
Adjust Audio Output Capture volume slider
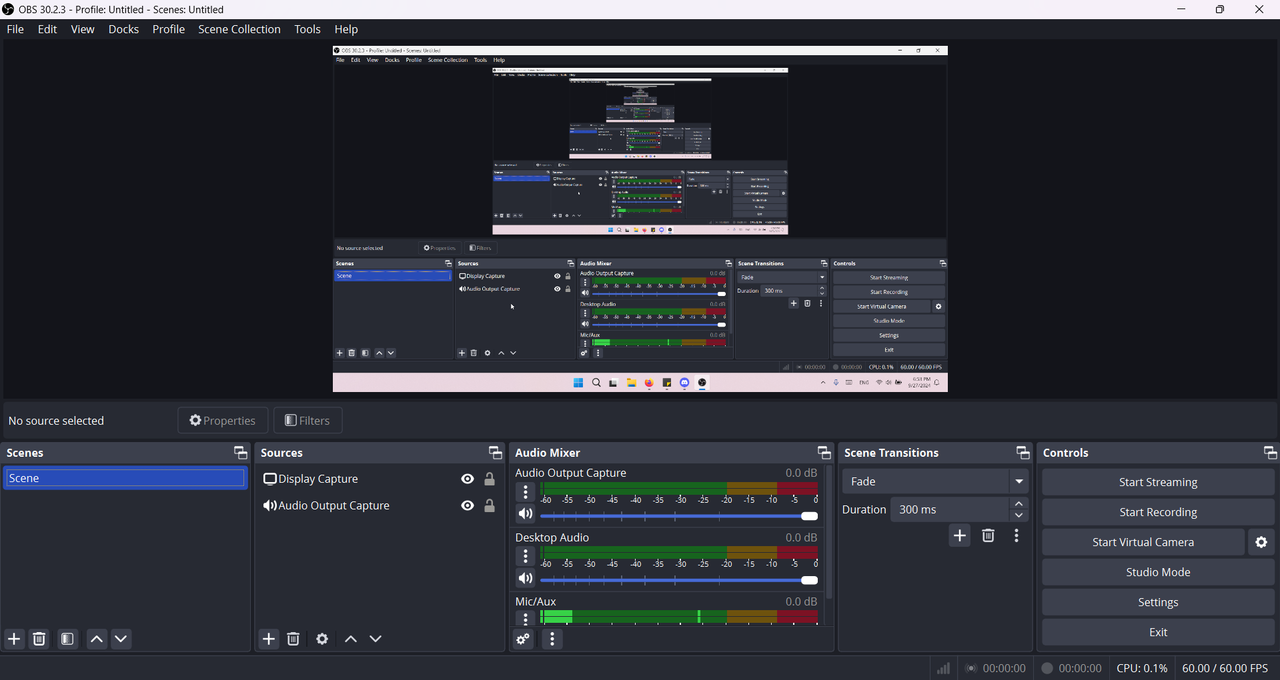pyautogui.click(x=679, y=516)
